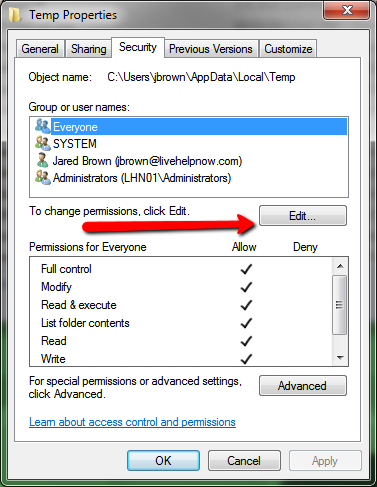Click the Modify permission row
Viewport: 377px width, 487px height.
point(182,287)
